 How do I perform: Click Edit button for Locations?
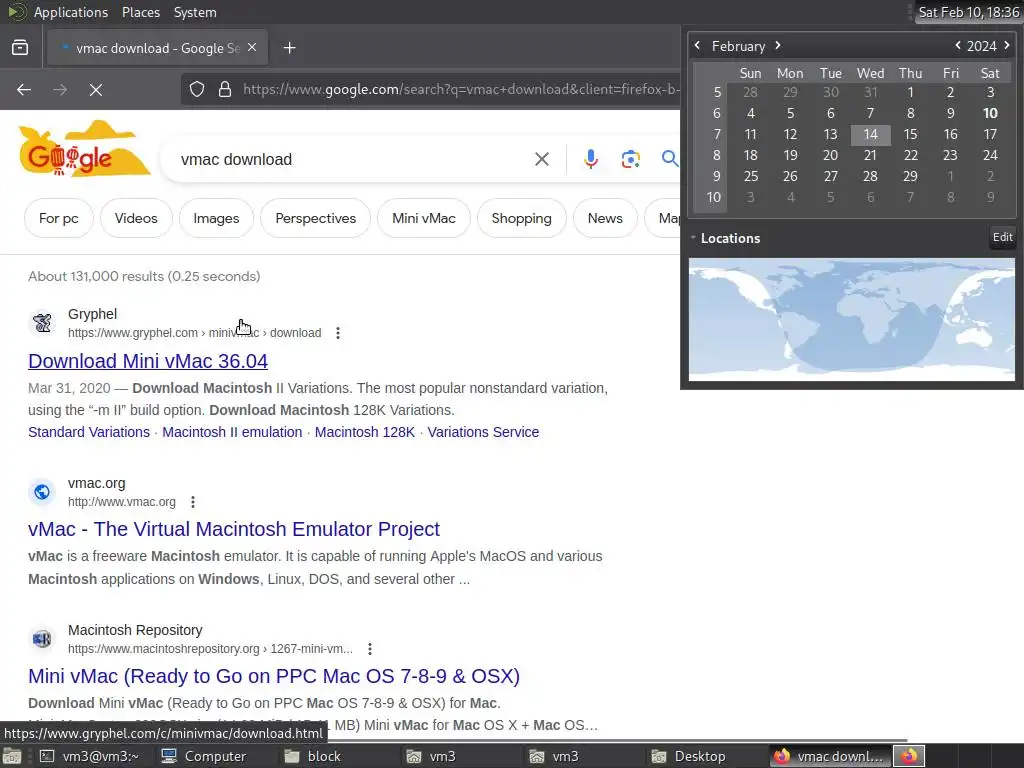1002,237
